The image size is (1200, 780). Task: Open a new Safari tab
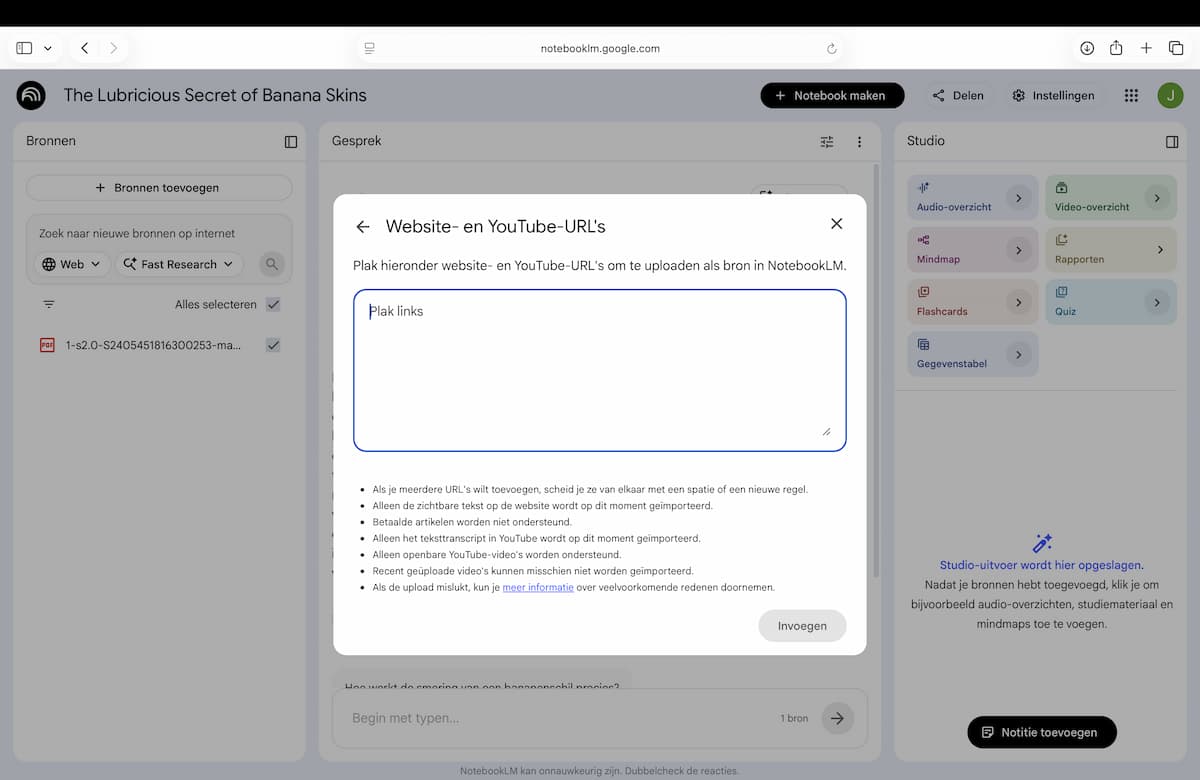[x=1147, y=48]
